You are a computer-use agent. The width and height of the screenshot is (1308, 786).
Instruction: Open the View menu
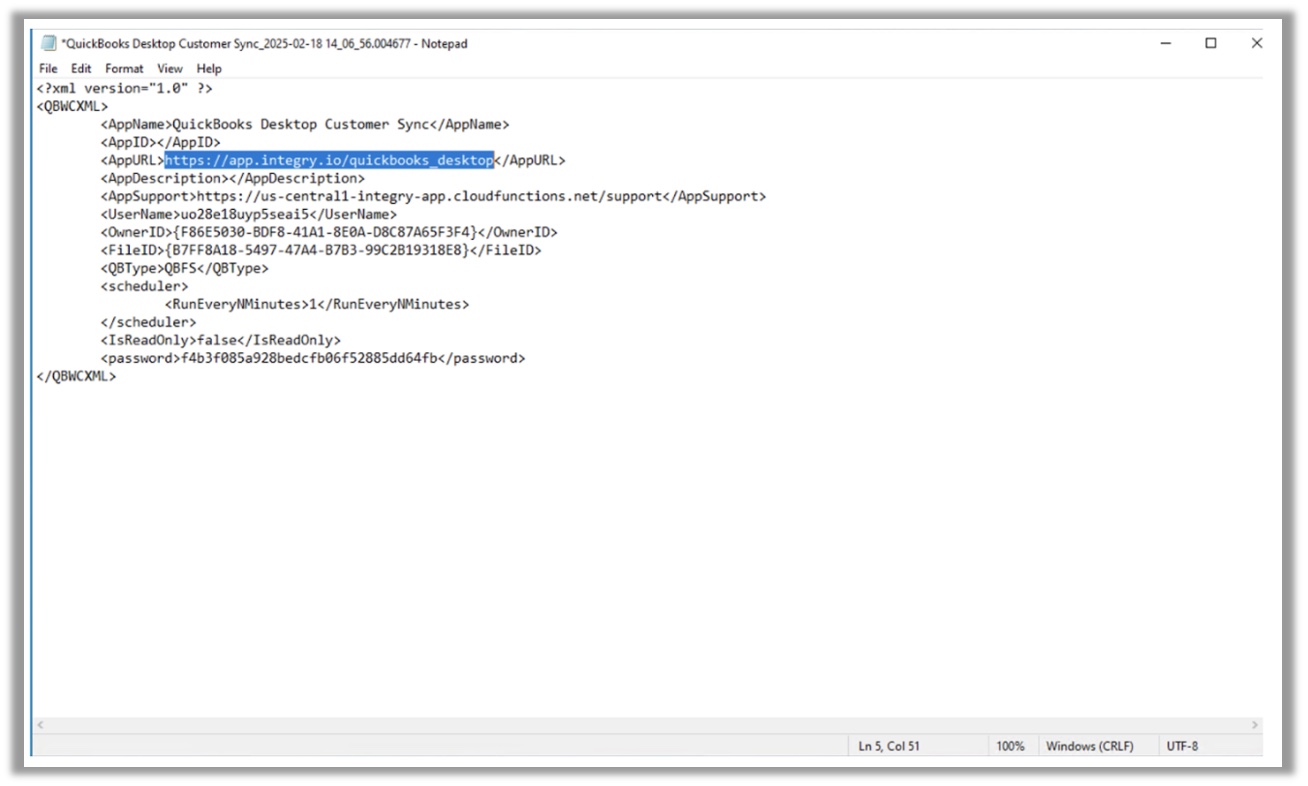click(170, 68)
